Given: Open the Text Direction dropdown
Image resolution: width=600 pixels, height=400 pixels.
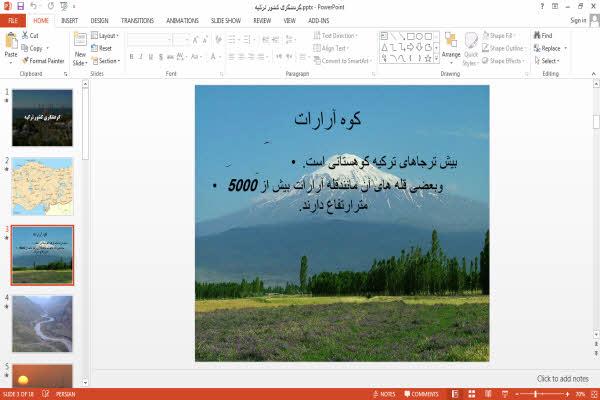Looking at the screenshot, I should point(336,36).
